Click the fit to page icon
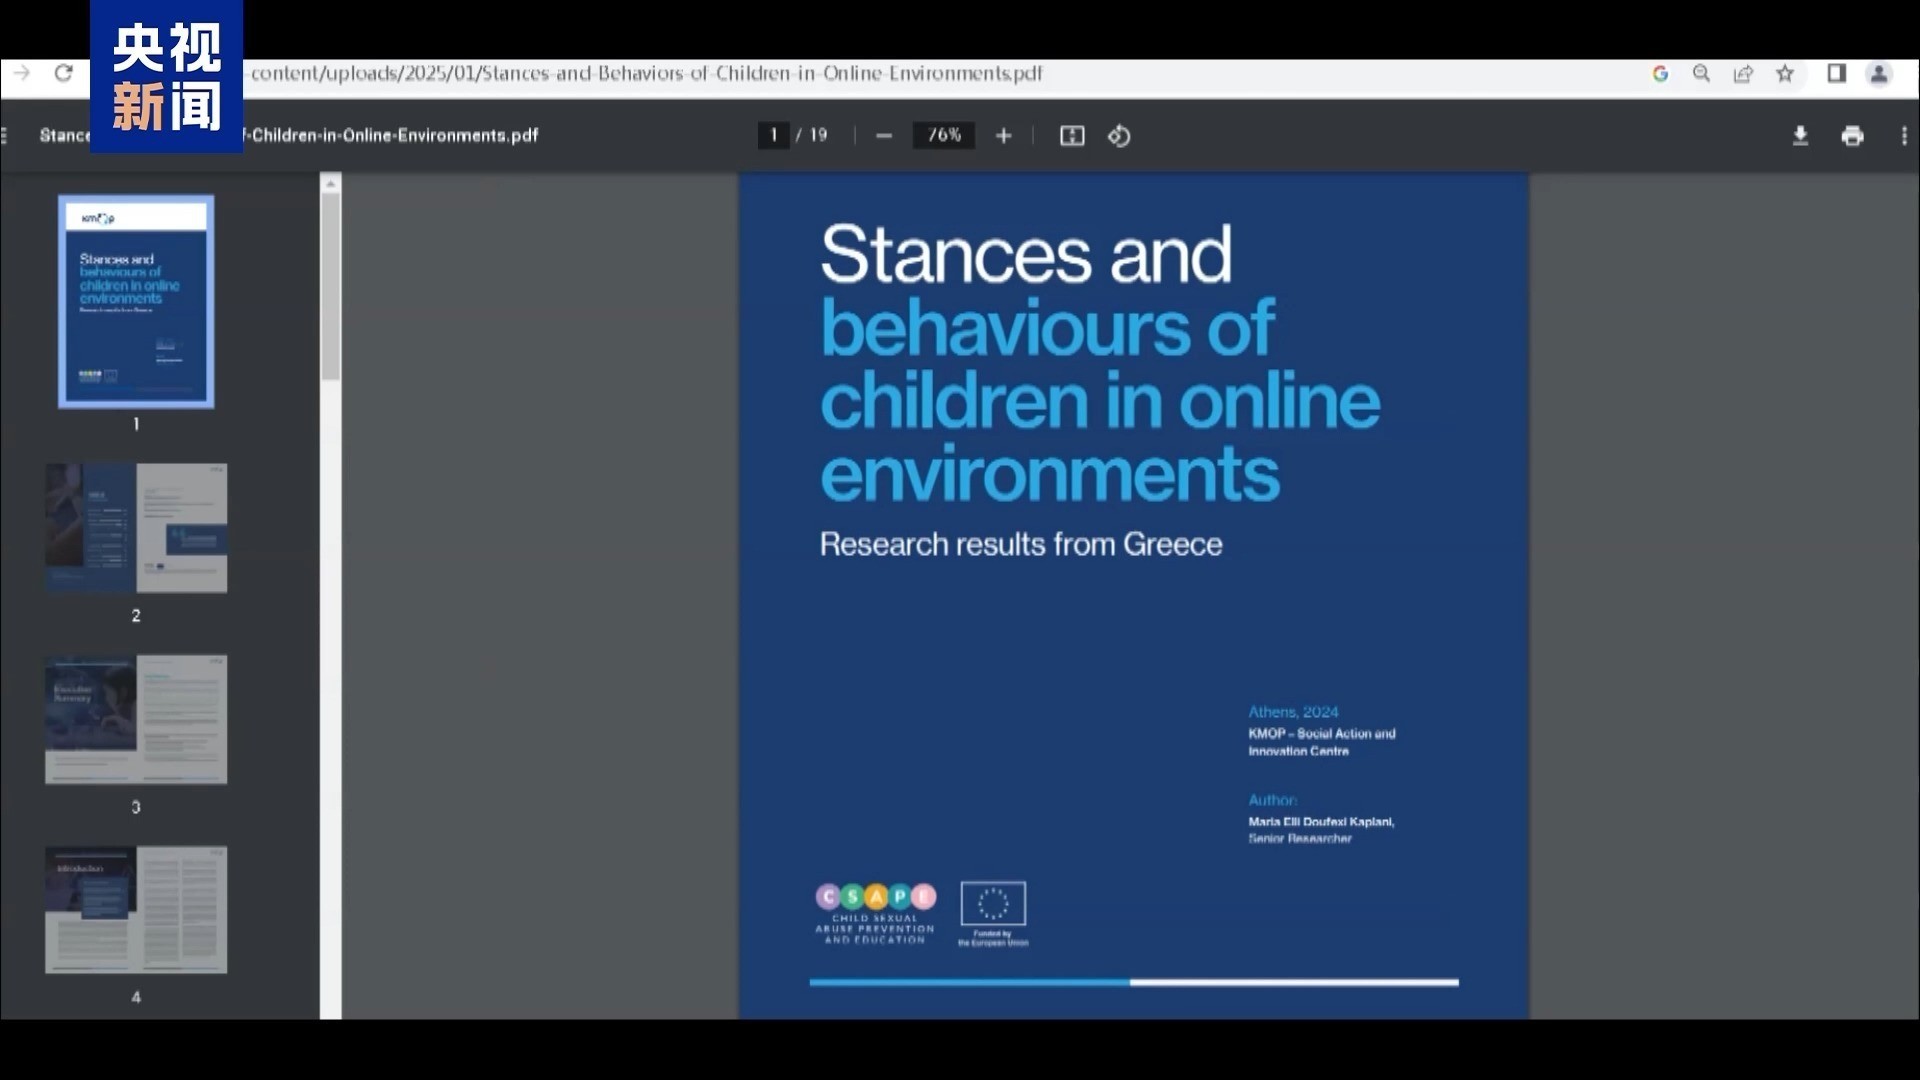 click(x=1071, y=136)
